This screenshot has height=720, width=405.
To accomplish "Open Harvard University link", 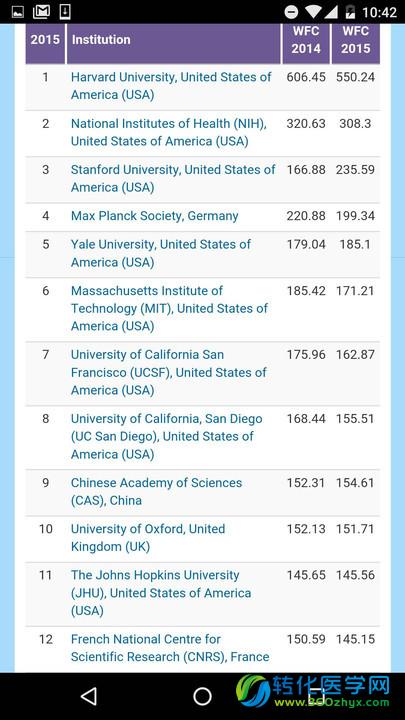I will pyautogui.click(x=171, y=86).
